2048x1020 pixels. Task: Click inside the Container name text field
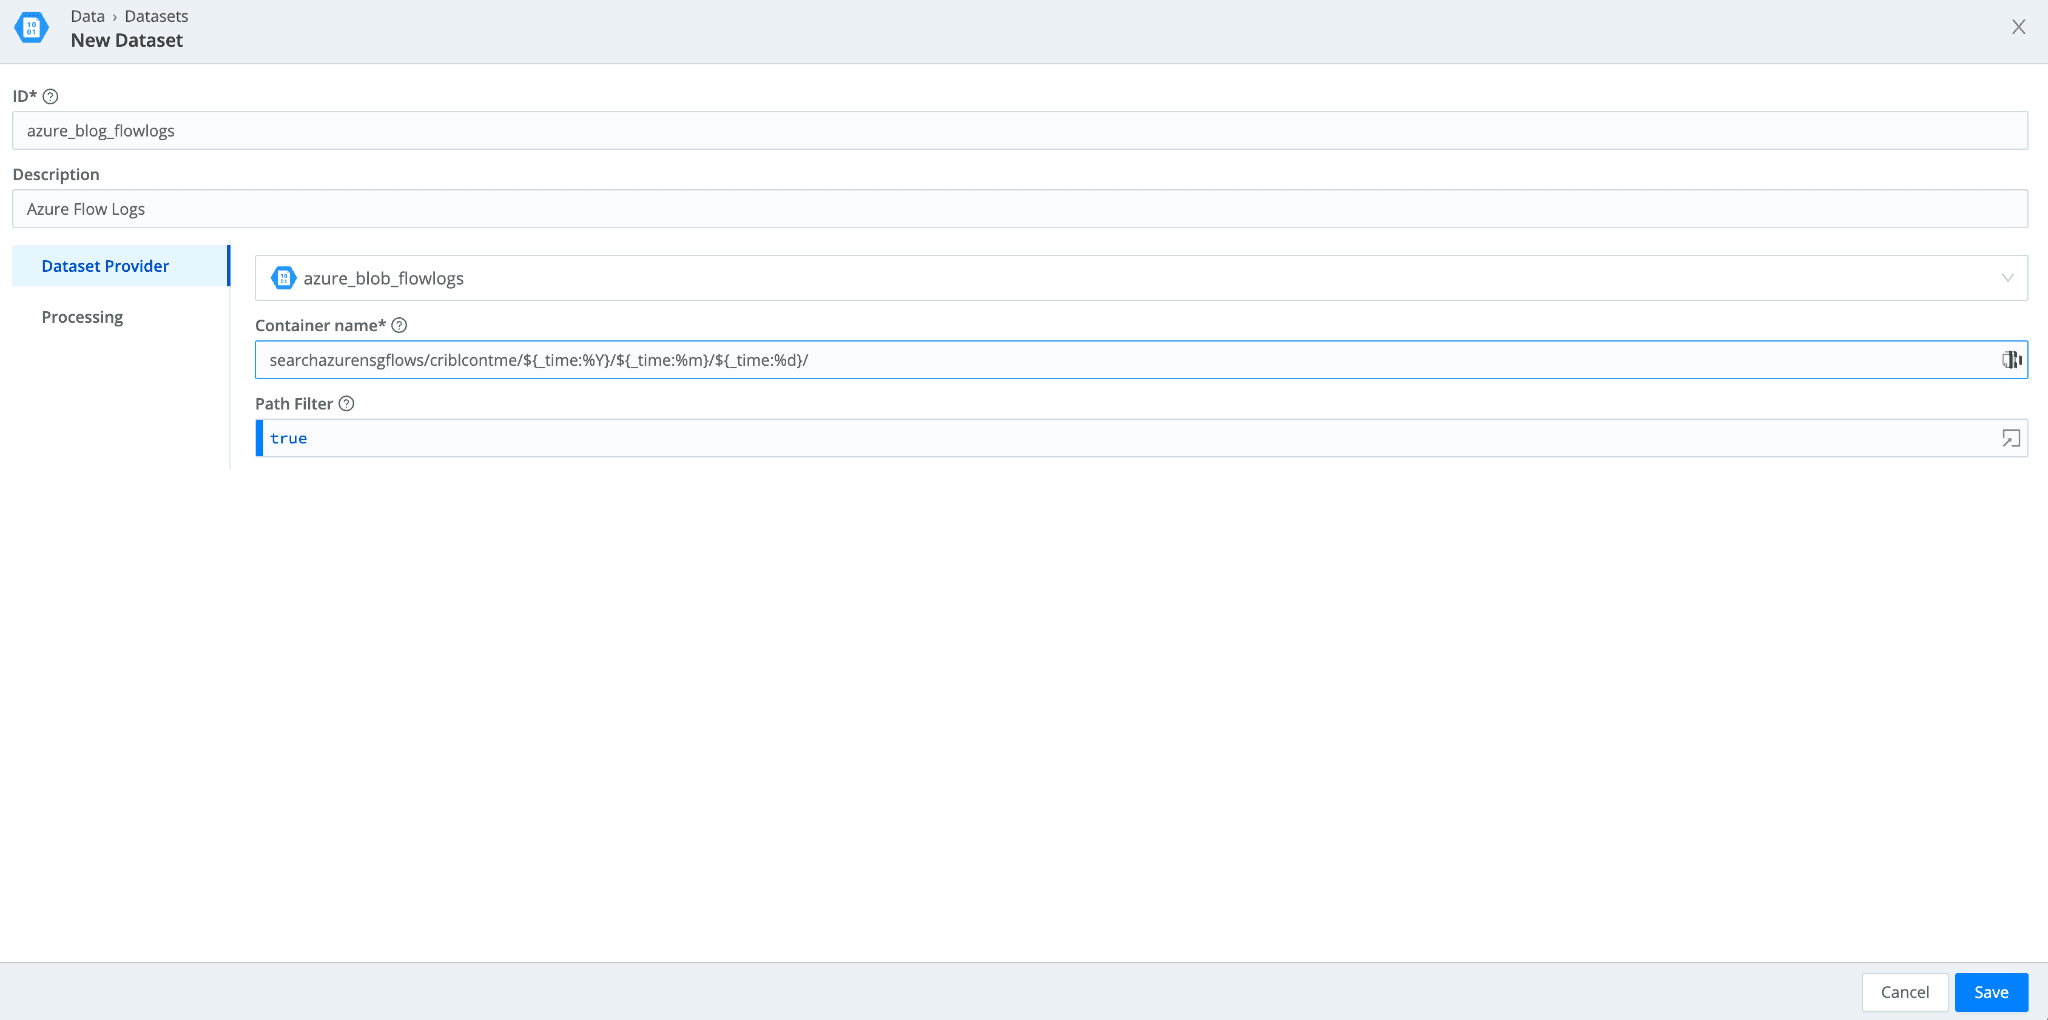point(1120,360)
